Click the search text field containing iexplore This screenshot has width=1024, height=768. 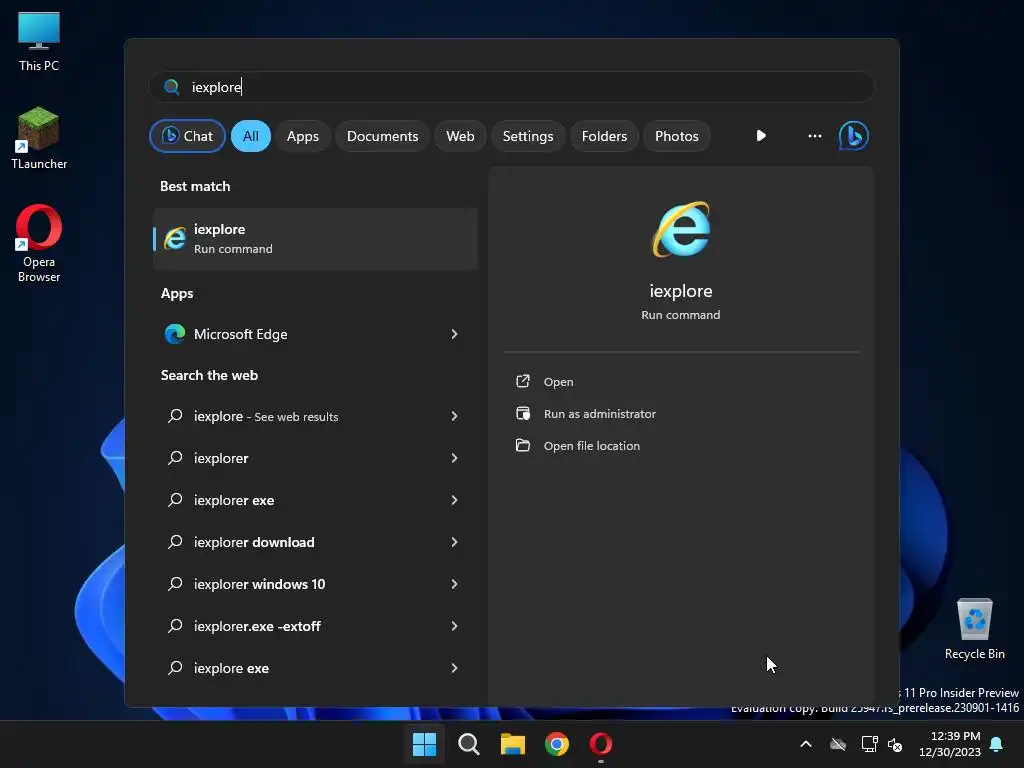[x=512, y=87]
